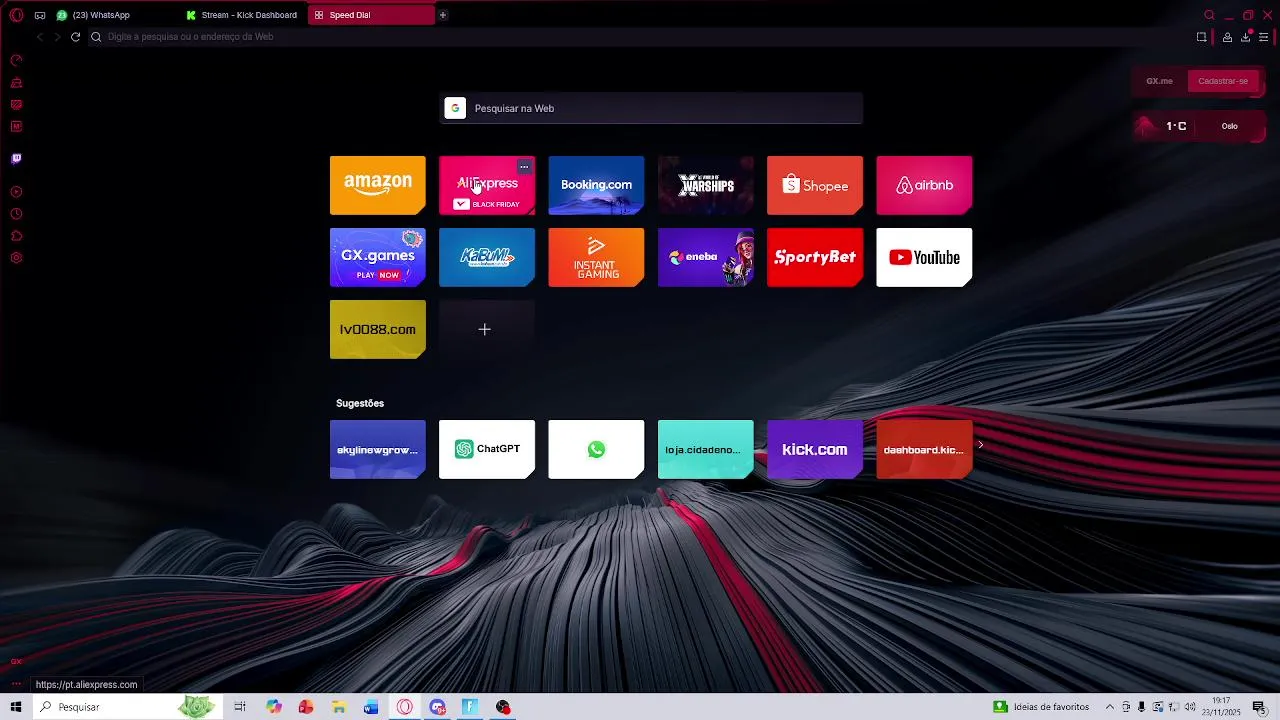Open AliExpress tile three-dots menu
This screenshot has height=720, width=1280.
coord(524,167)
